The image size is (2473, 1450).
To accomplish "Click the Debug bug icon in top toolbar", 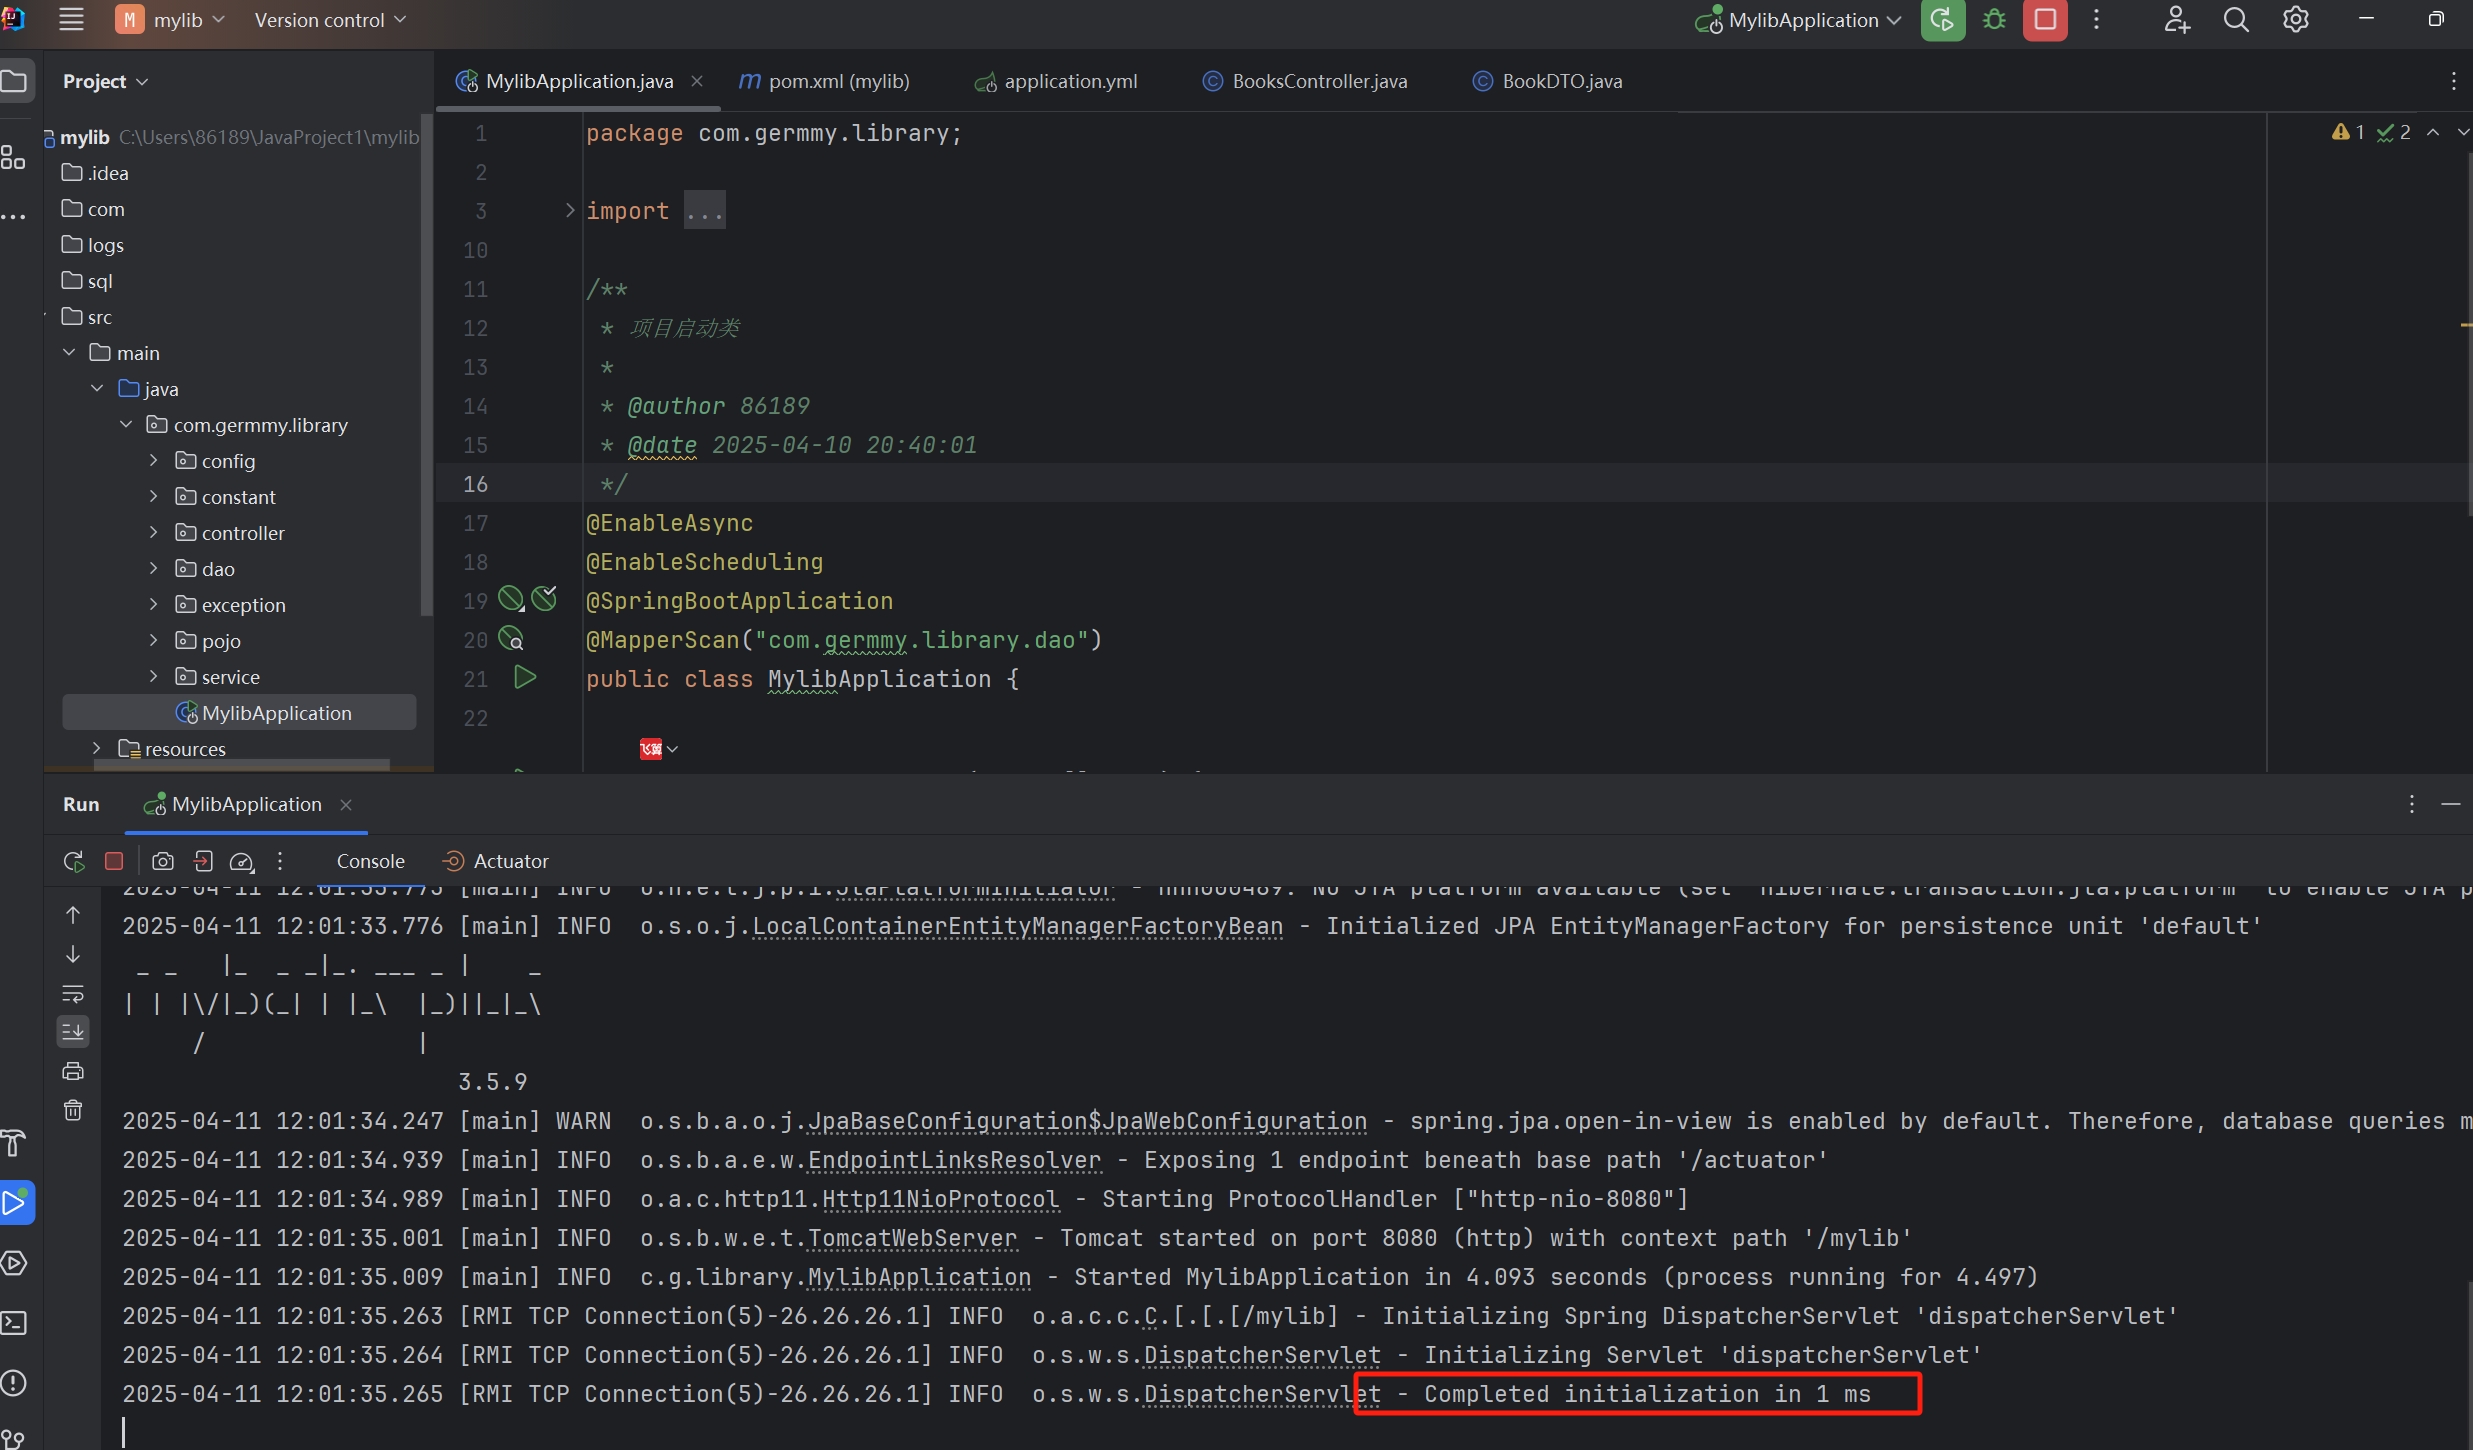I will pyautogui.click(x=1994, y=20).
